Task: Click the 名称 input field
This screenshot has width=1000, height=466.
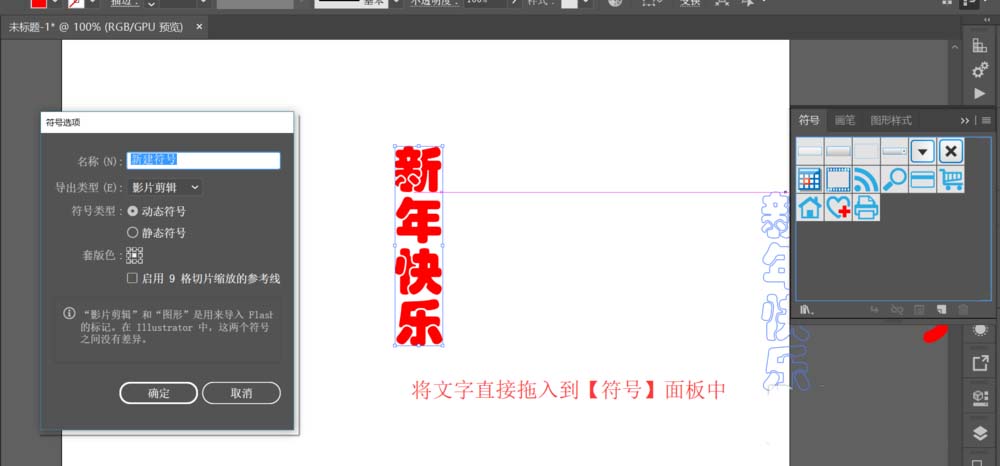Action: click(203, 160)
